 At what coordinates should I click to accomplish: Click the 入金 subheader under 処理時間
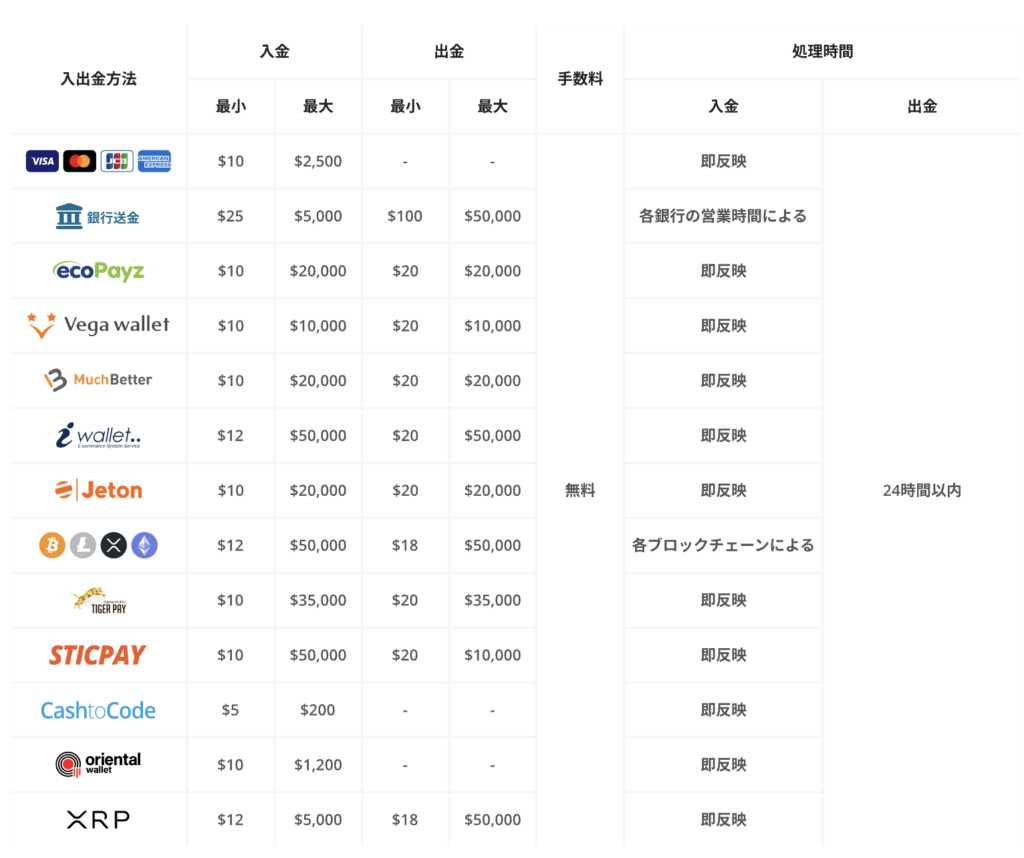(723, 106)
